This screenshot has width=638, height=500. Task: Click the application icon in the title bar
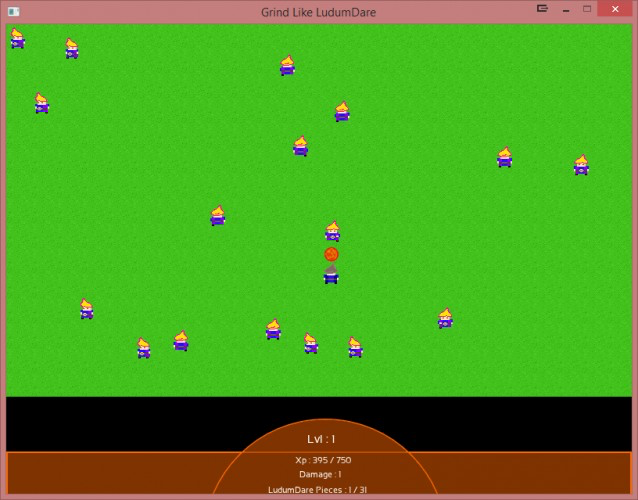[13, 12]
